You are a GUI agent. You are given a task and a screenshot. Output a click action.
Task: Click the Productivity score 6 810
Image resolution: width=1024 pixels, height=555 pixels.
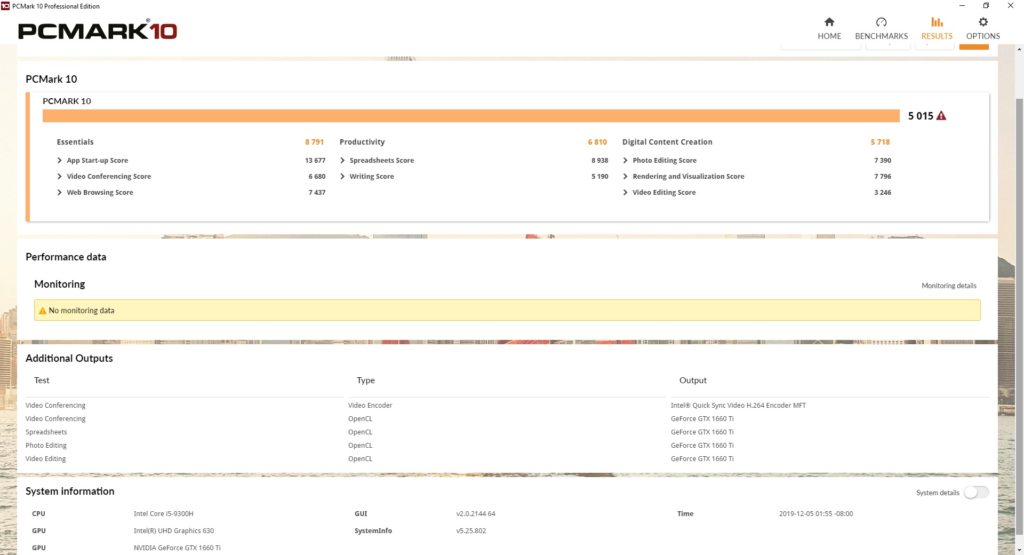coord(597,142)
